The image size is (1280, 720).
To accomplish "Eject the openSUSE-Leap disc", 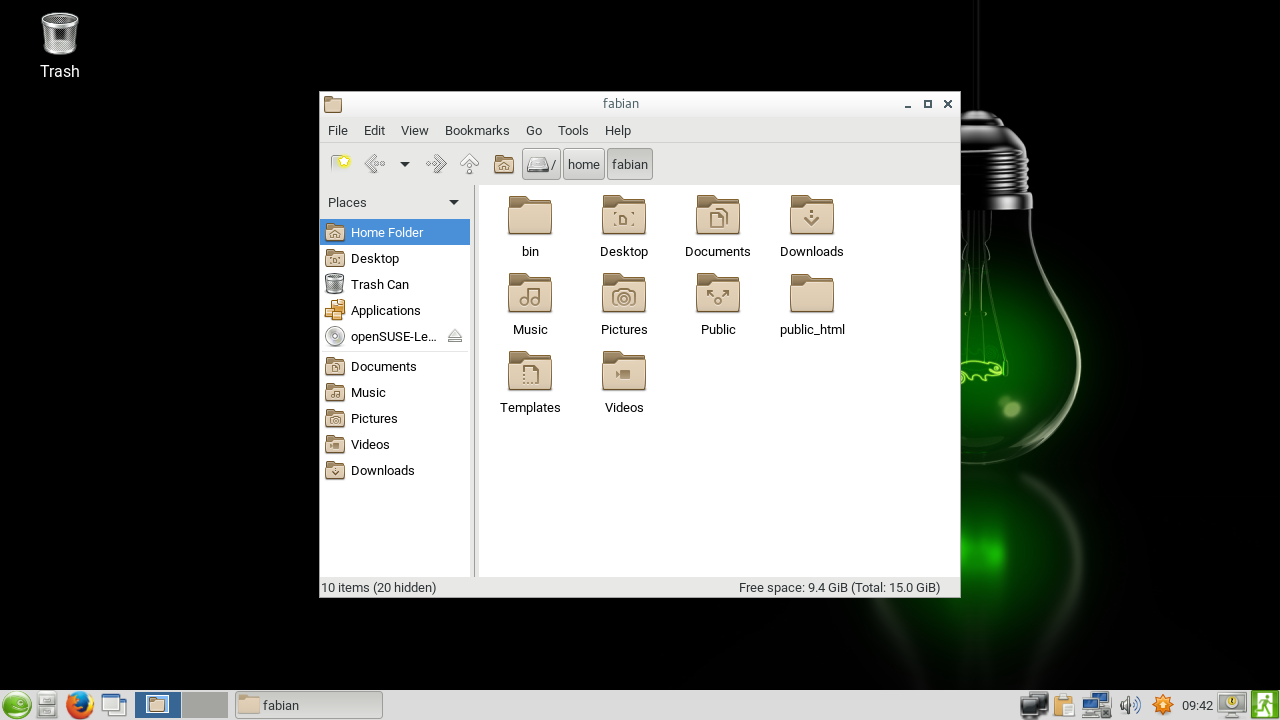I will 455,336.
